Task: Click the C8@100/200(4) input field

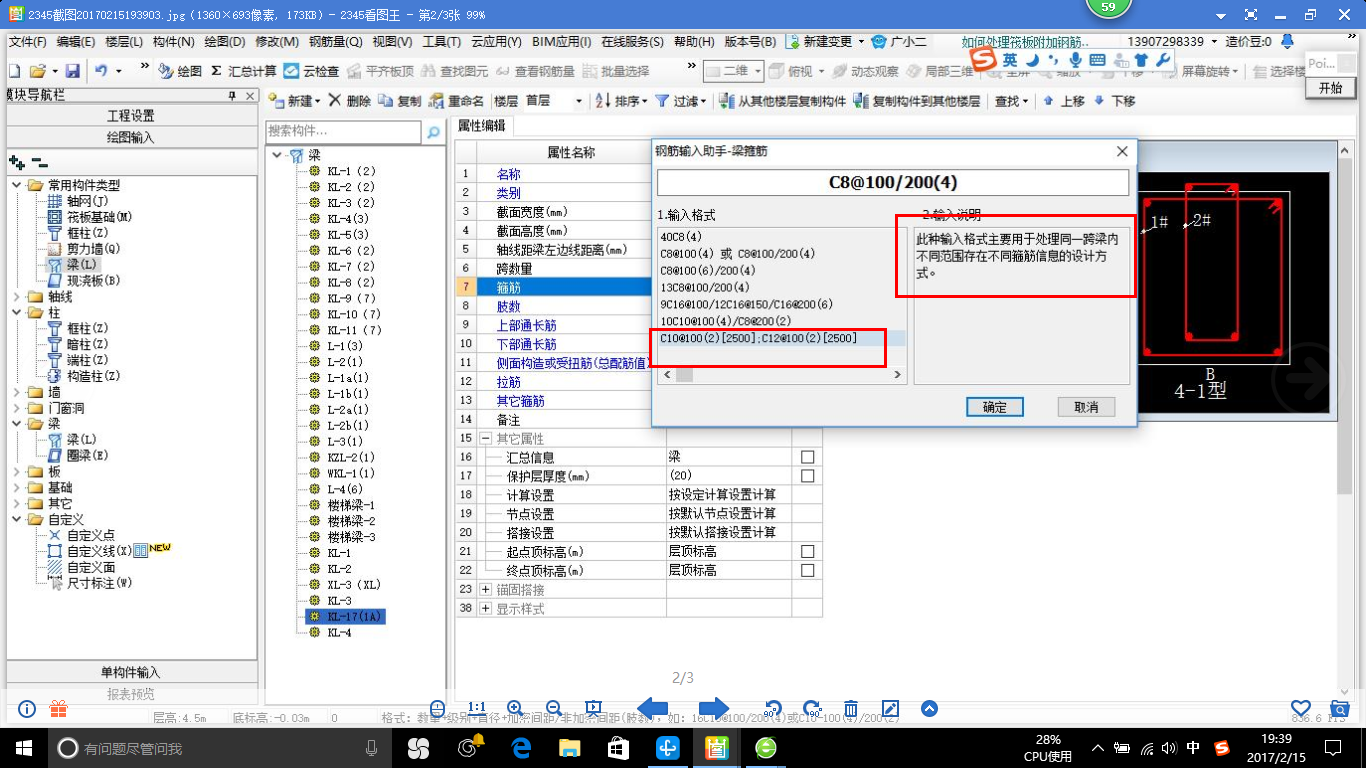Action: 893,182
